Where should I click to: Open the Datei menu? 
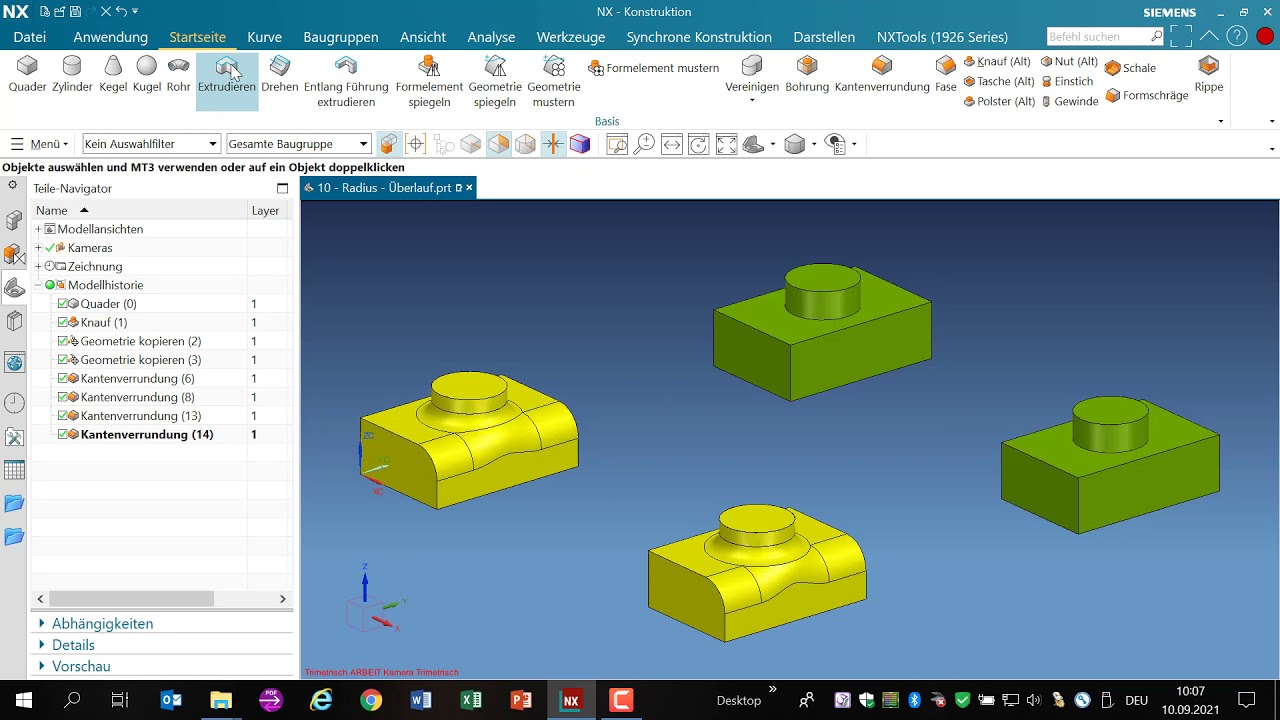30,37
